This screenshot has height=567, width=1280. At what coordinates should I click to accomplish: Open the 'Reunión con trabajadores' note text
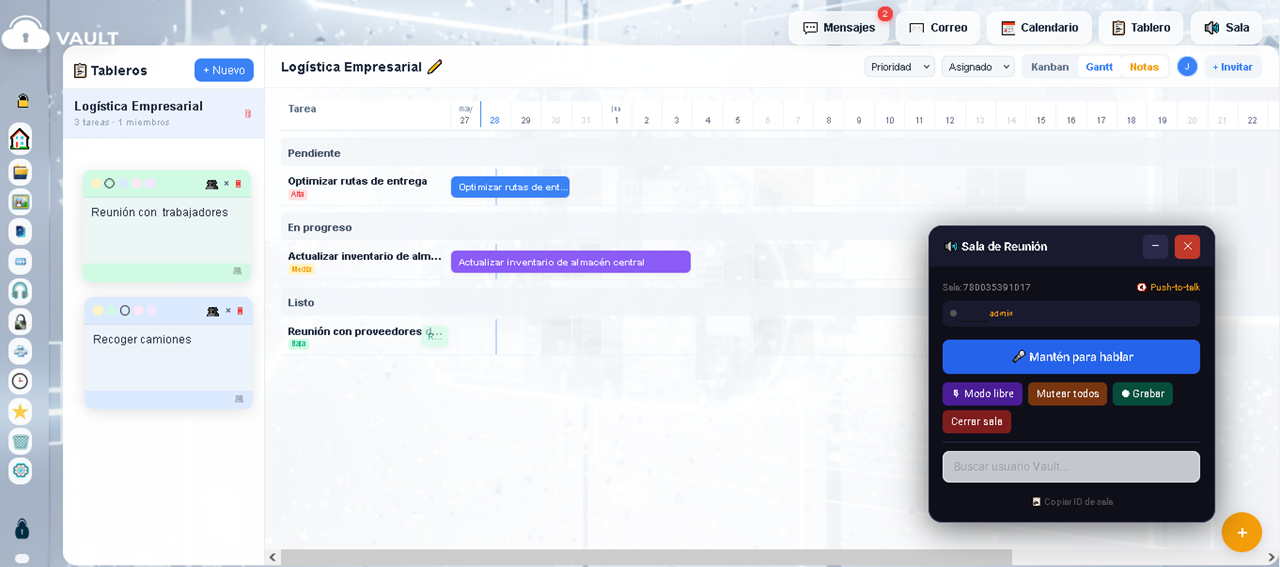160,212
